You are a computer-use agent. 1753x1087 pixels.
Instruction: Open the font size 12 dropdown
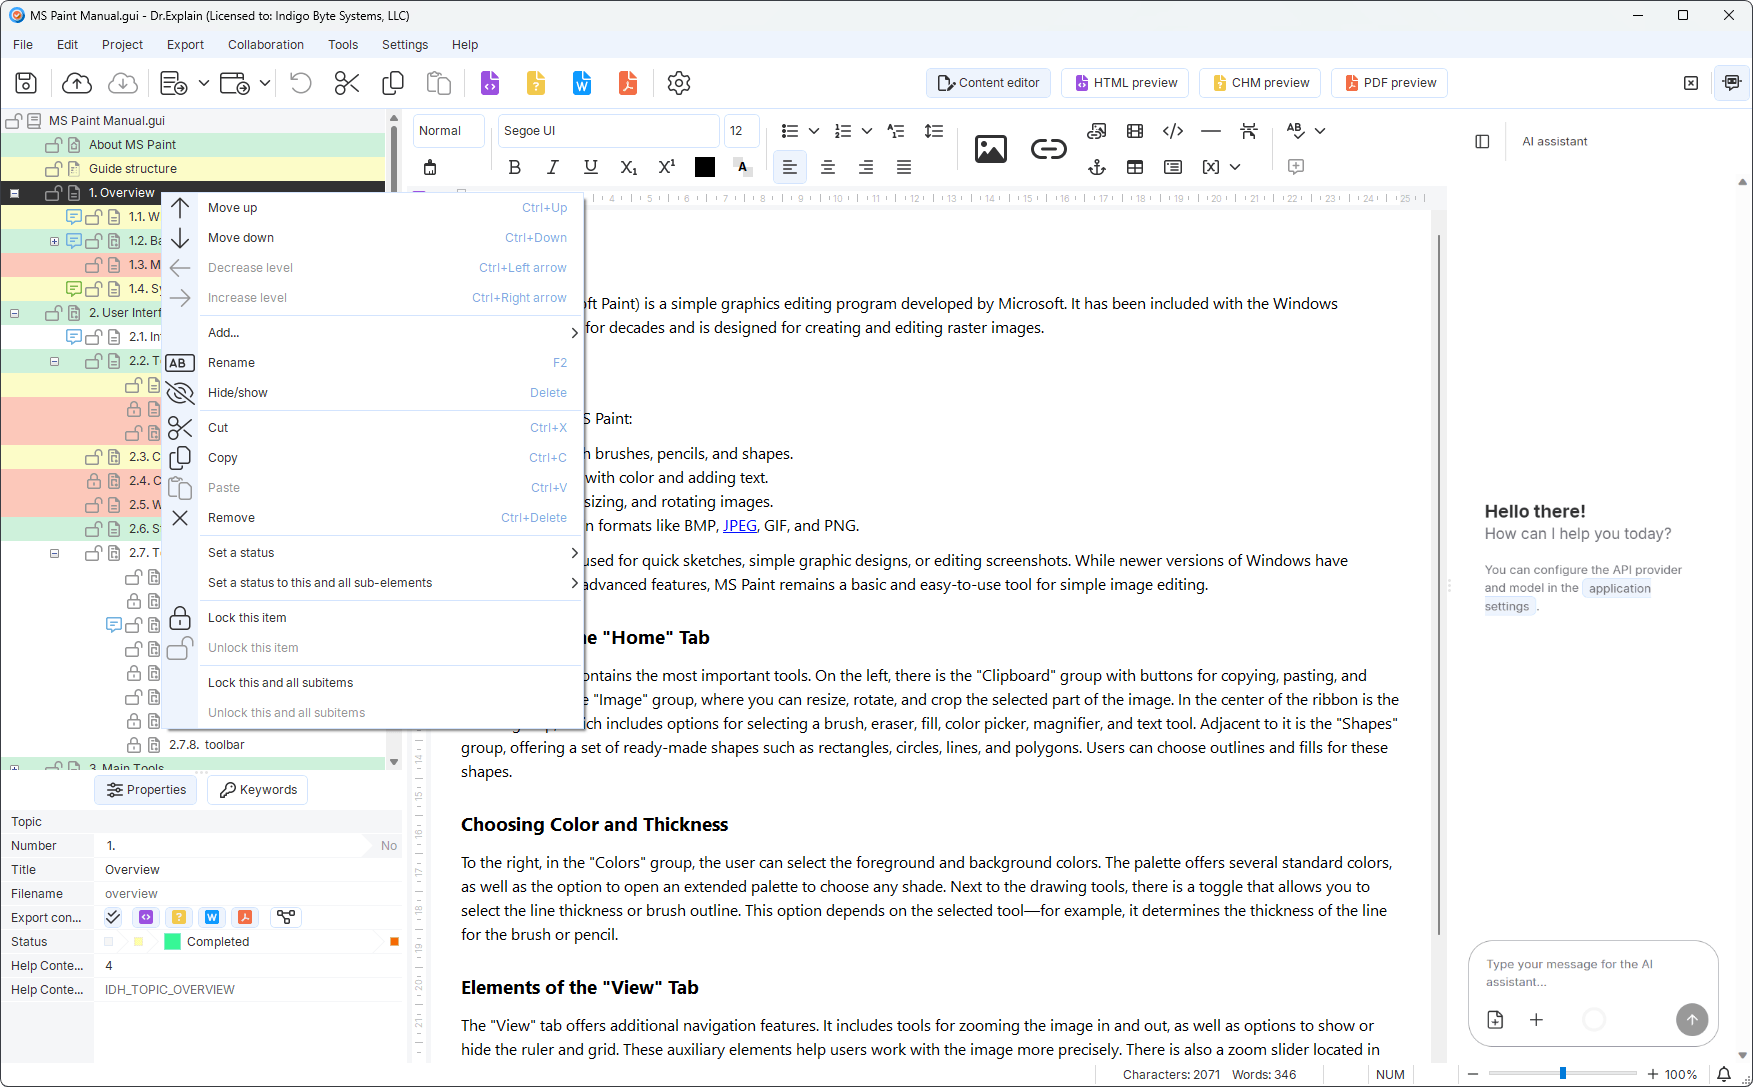(x=742, y=131)
